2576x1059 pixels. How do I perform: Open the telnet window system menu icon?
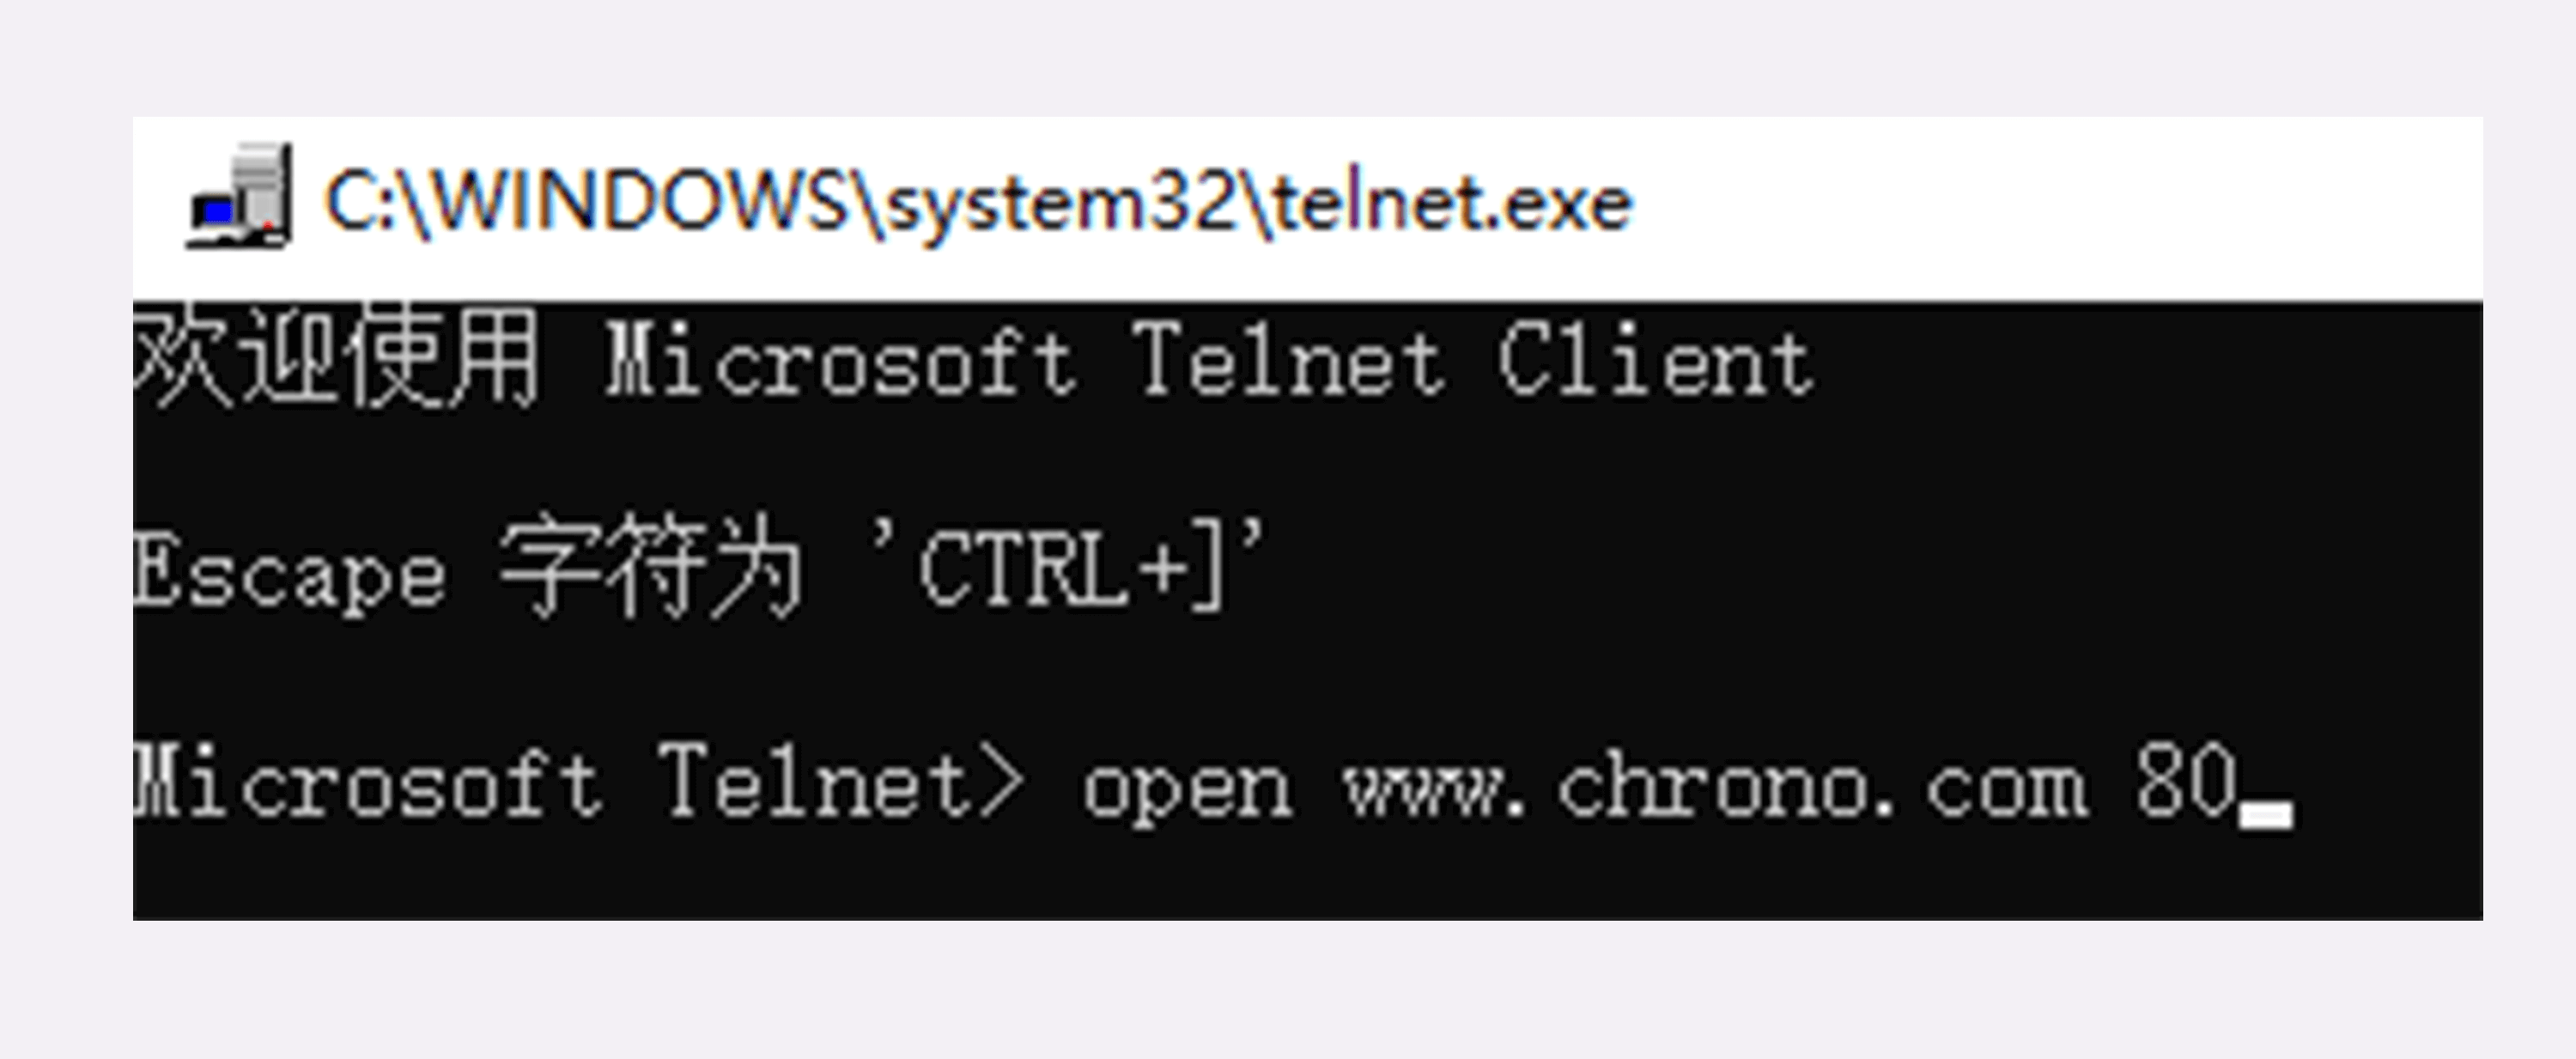[x=239, y=196]
